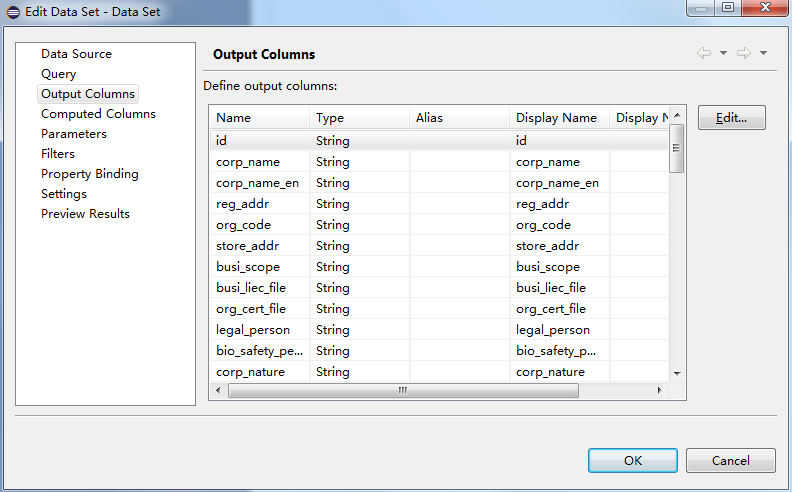Click the horizontal scrollbar right arrow

tap(660, 390)
